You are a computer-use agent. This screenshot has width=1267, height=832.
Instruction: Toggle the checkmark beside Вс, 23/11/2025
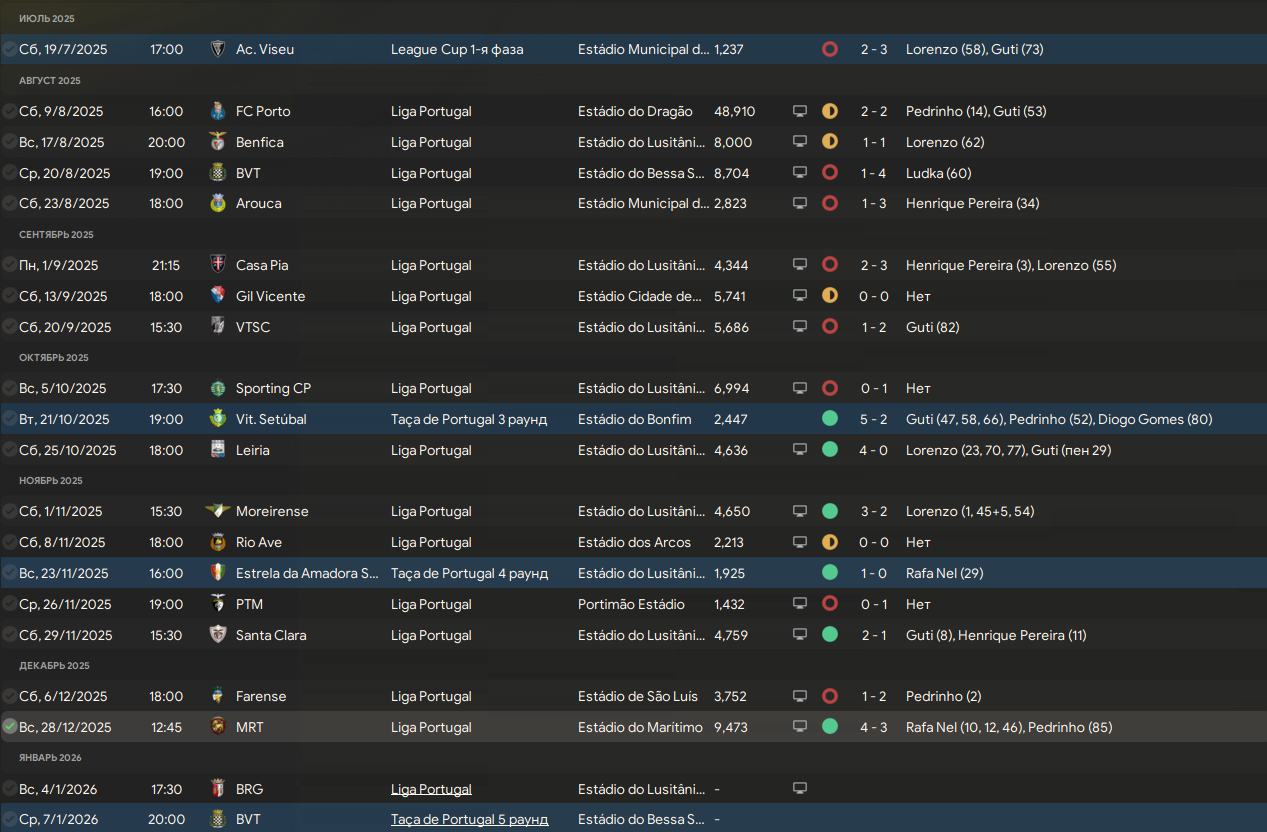pyautogui.click(x=10, y=573)
